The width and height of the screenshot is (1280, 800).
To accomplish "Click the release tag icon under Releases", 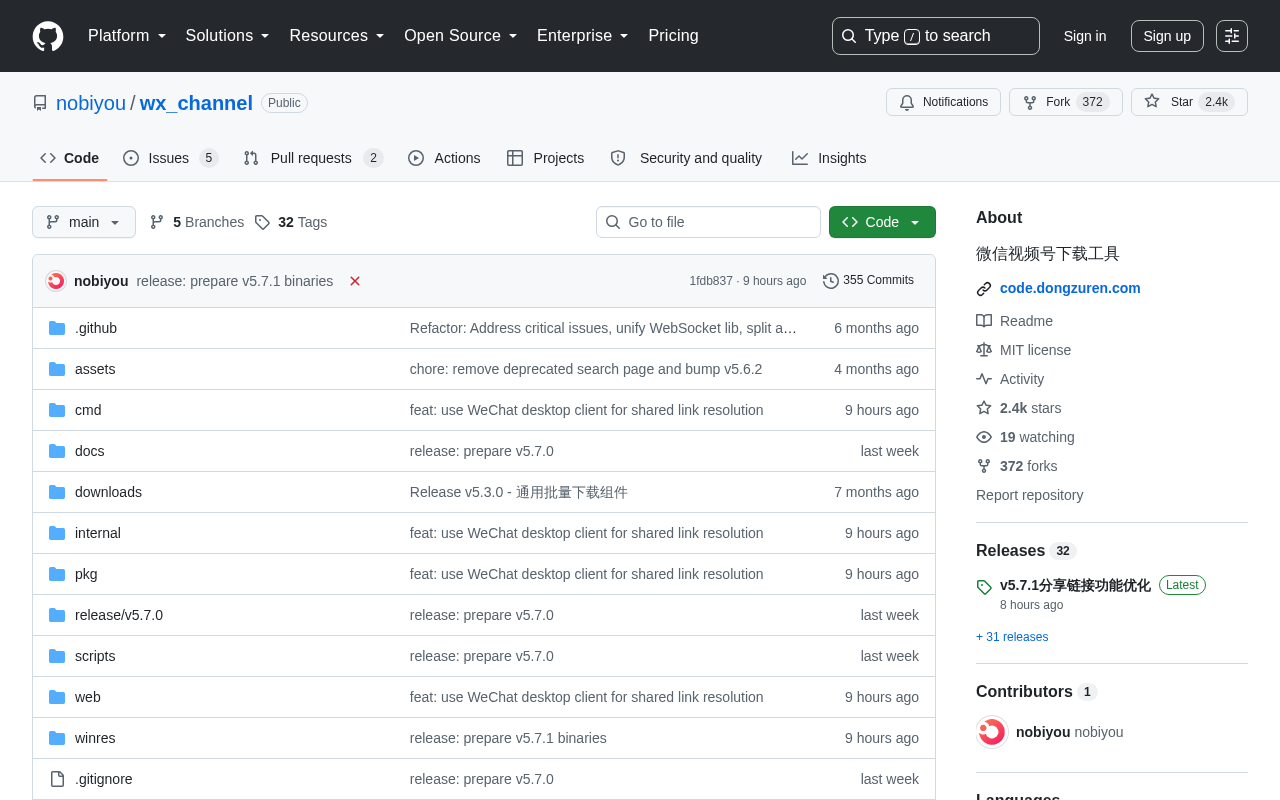I will pyautogui.click(x=984, y=587).
